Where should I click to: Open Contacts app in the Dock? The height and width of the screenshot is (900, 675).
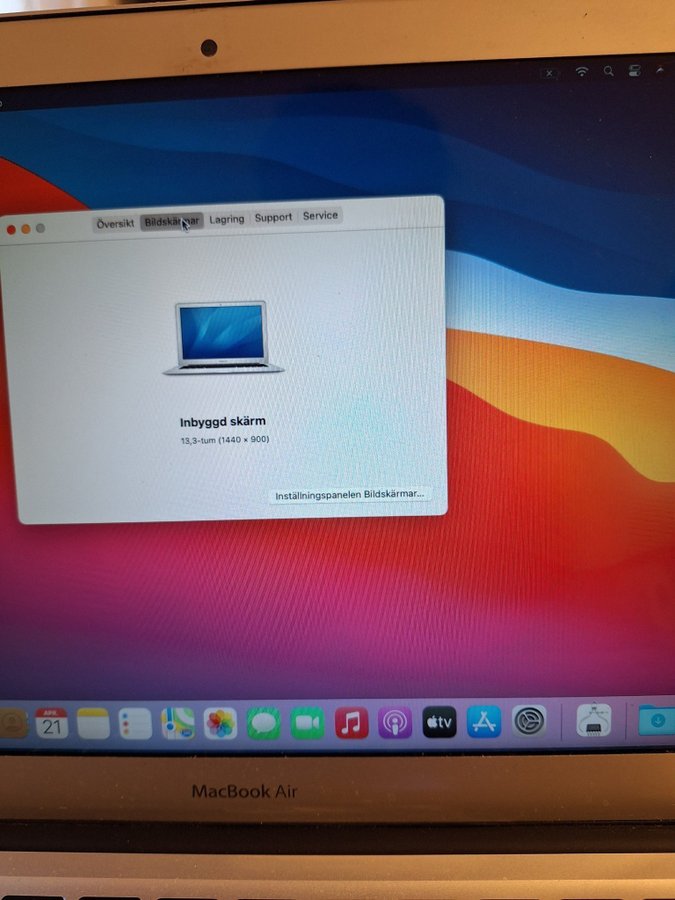coord(13,724)
